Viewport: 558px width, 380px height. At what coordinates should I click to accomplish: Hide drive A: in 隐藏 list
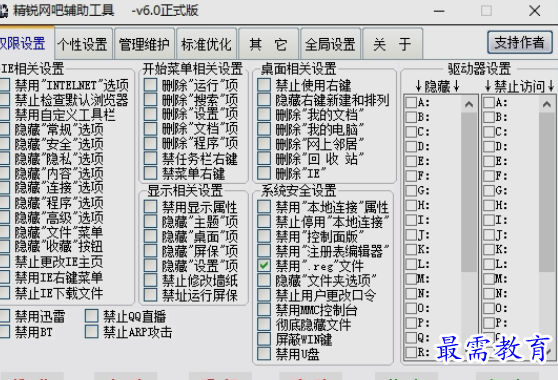(x=411, y=102)
